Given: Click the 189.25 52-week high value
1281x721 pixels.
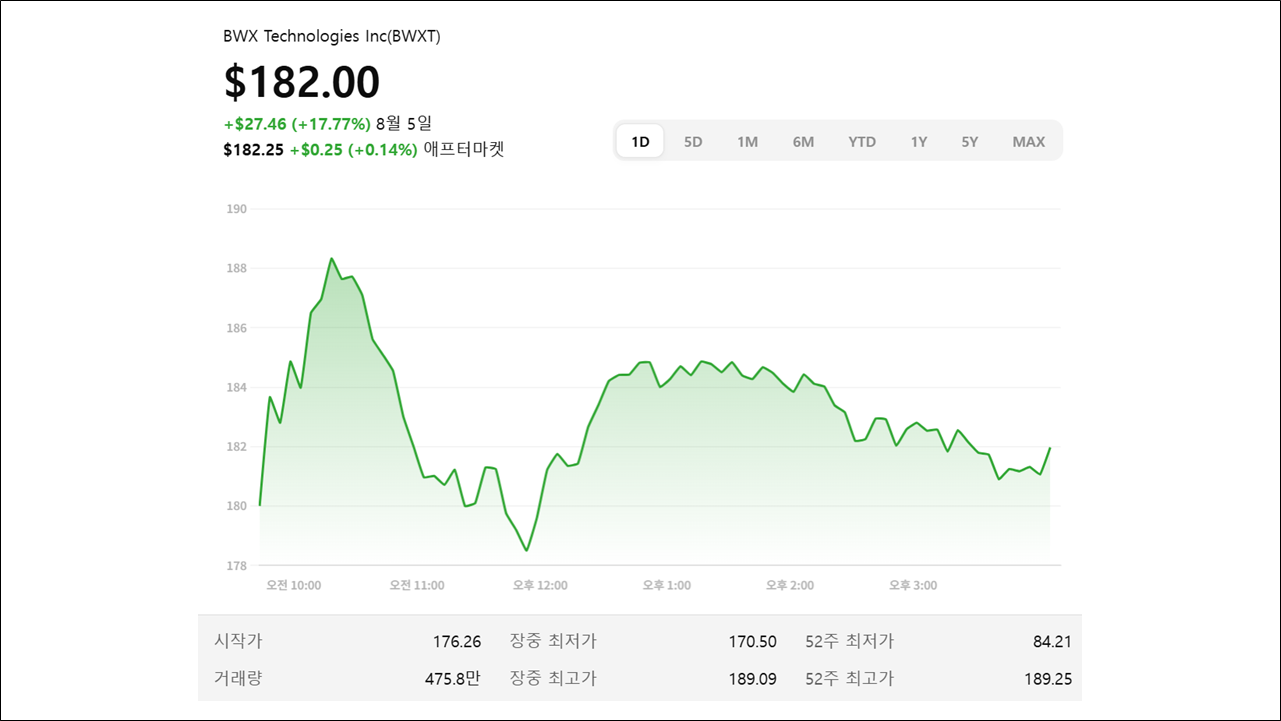Looking at the screenshot, I should coord(1048,679).
